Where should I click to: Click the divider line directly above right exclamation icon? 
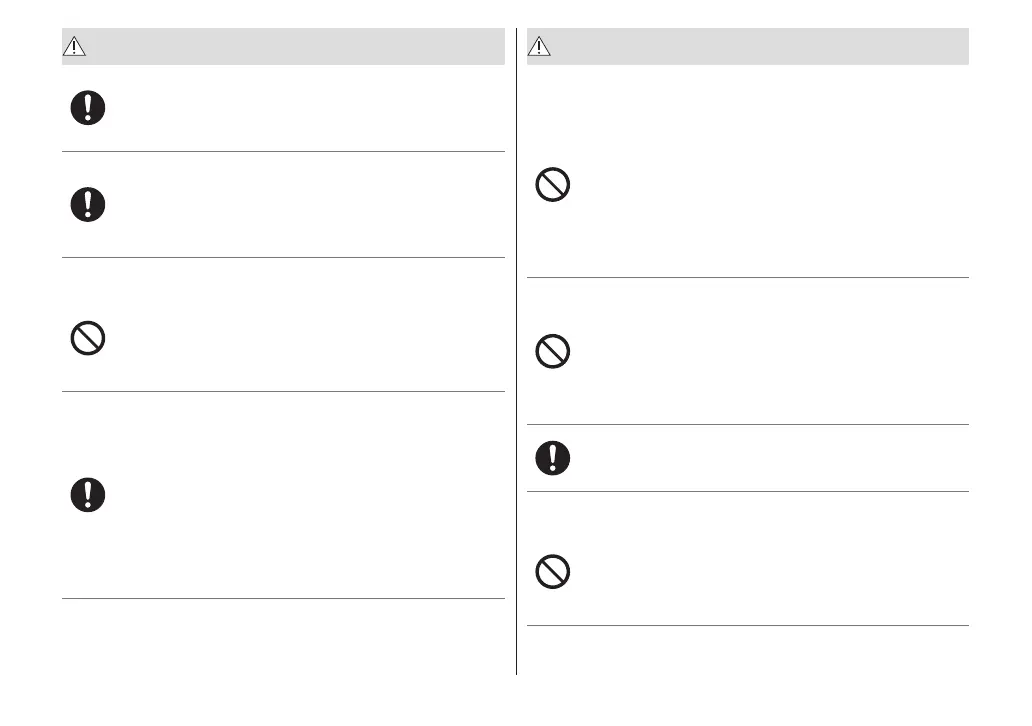(x=747, y=425)
